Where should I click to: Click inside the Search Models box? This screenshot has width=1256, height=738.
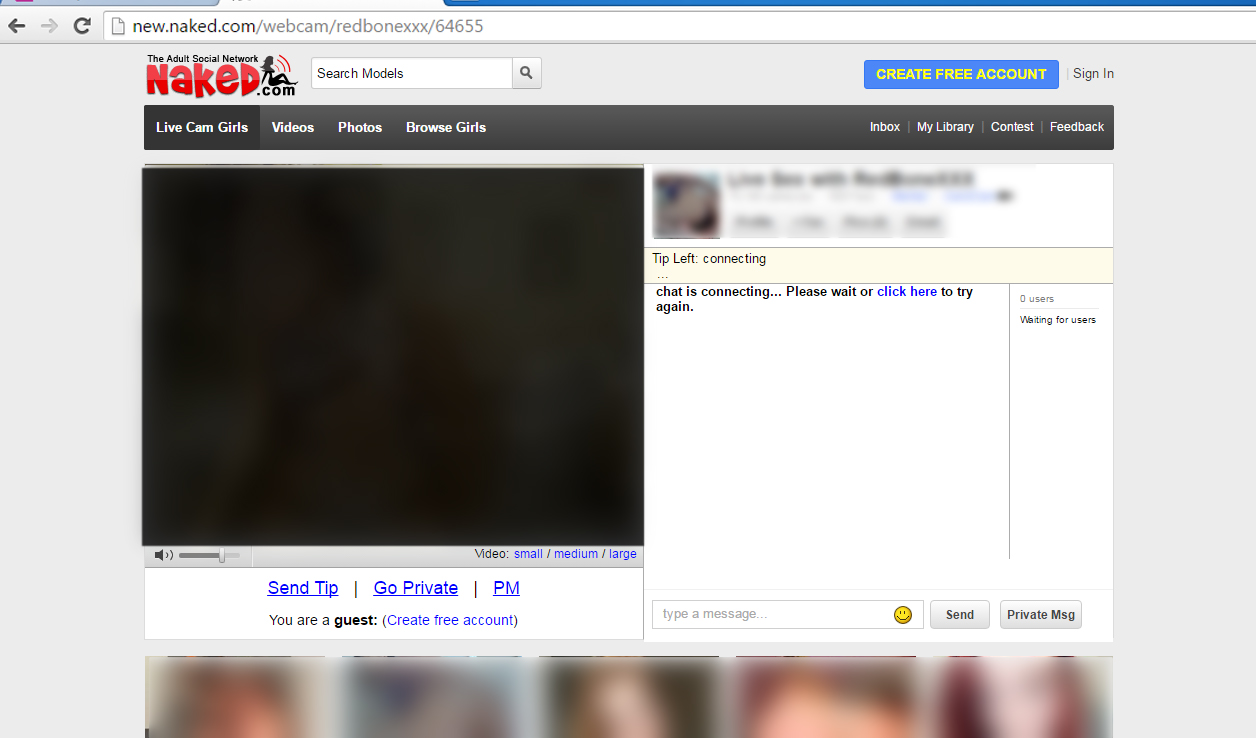pos(411,73)
